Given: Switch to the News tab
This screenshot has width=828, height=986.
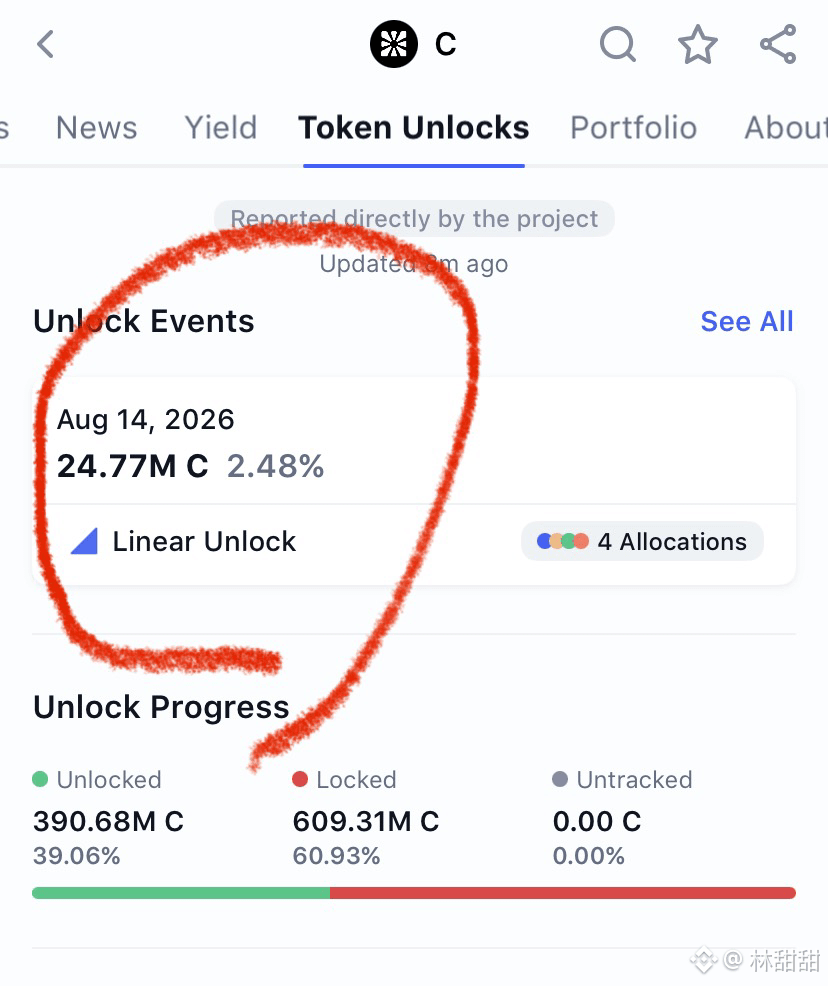Looking at the screenshot, I should (96, 128).
